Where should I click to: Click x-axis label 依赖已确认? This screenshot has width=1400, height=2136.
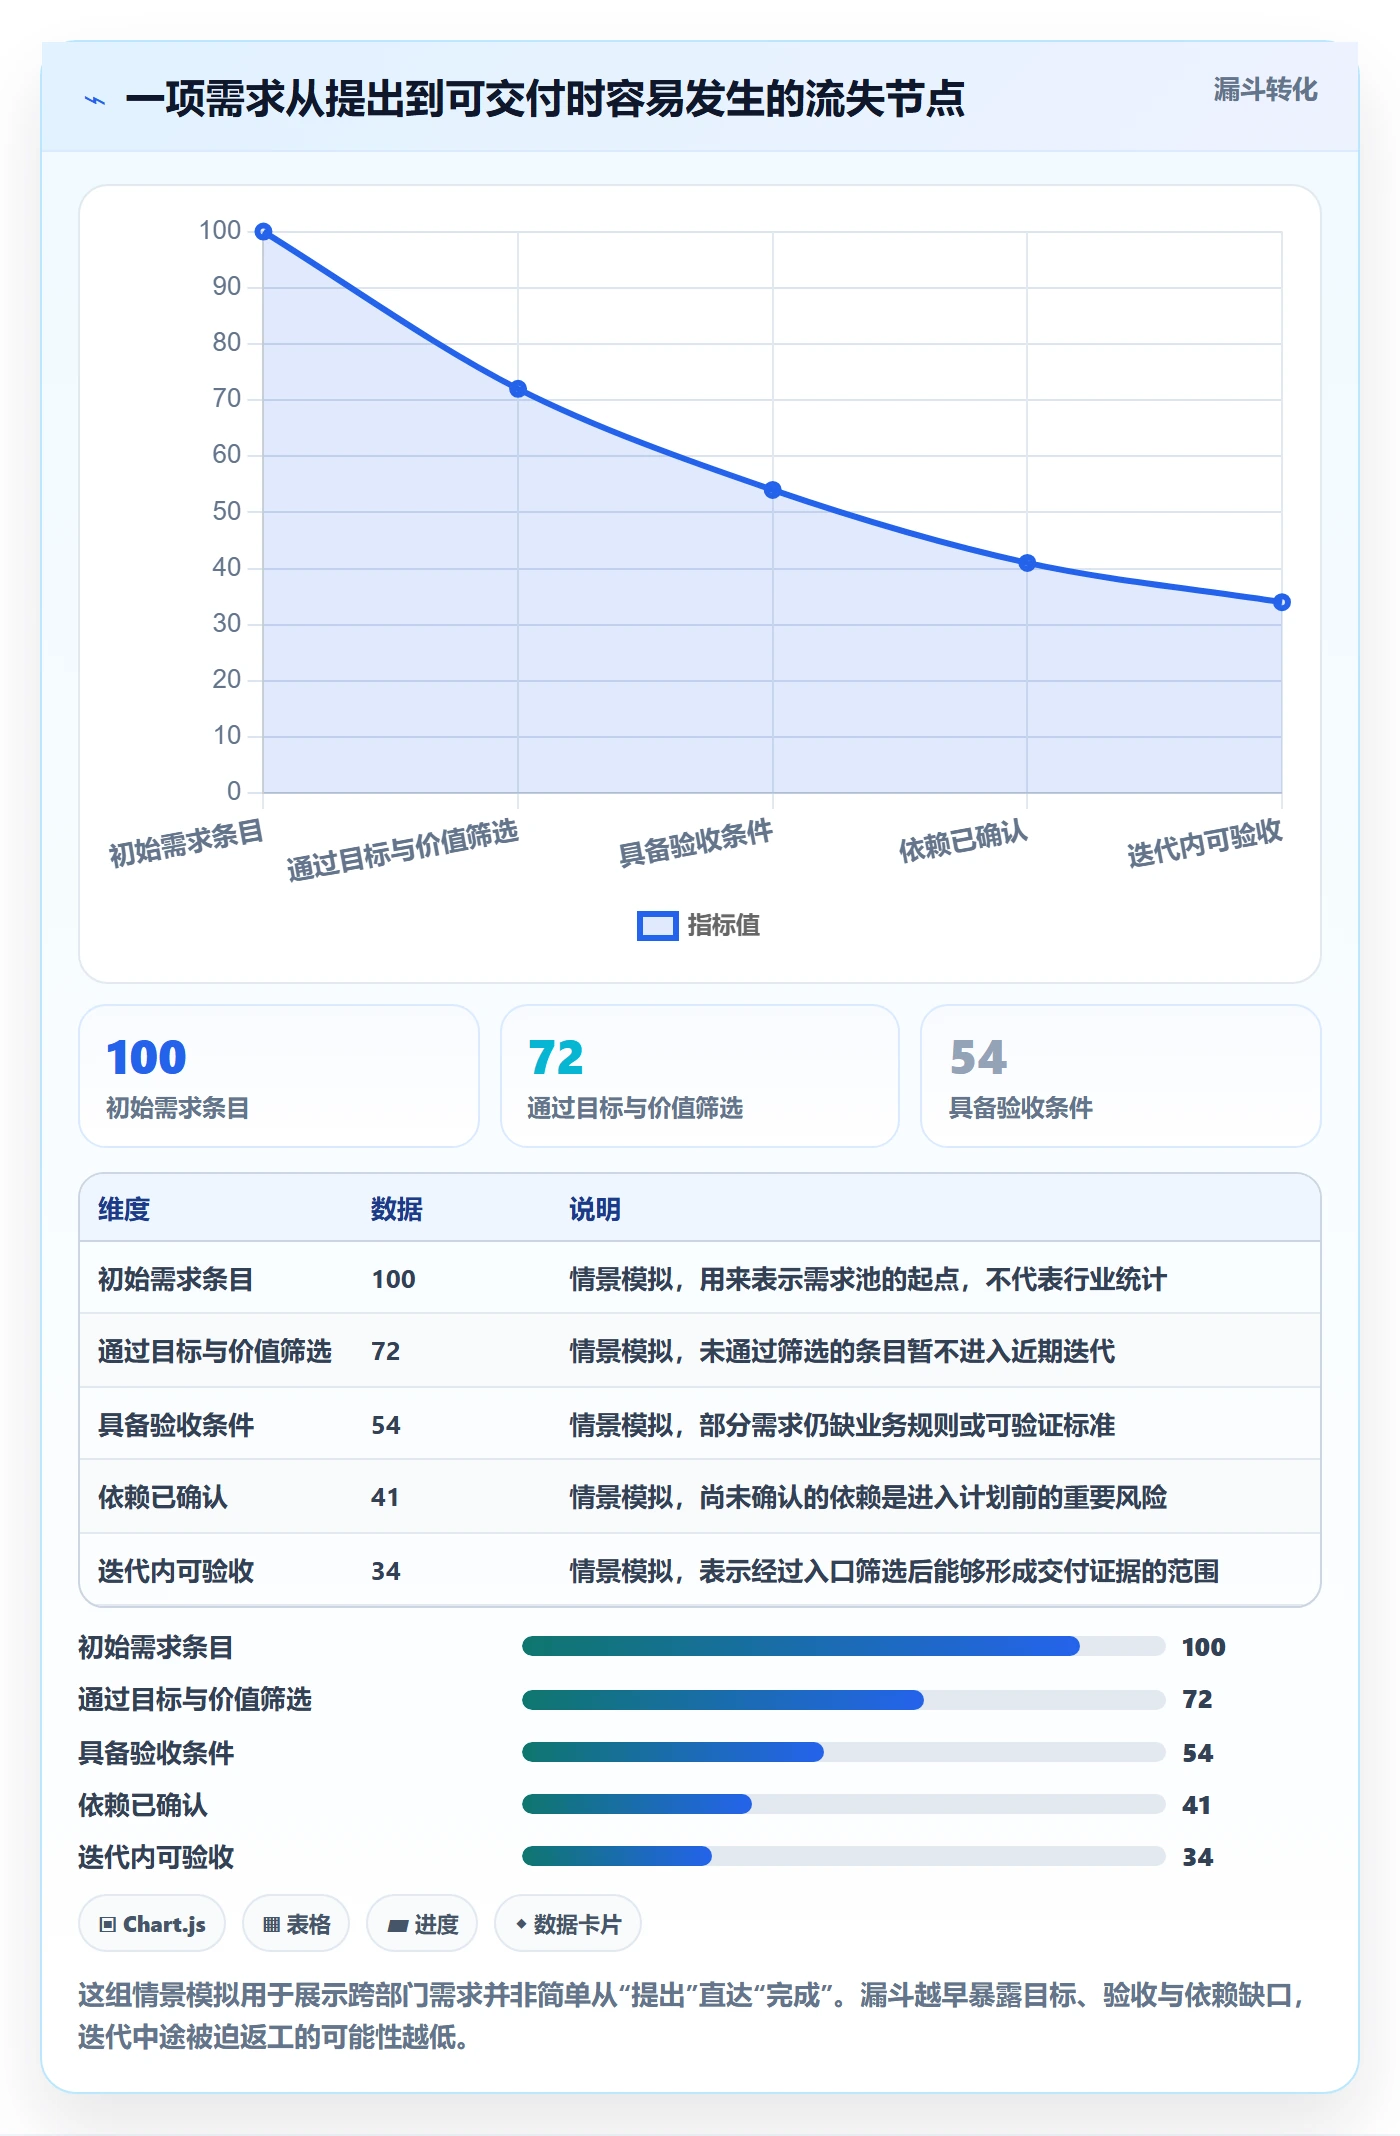pyautogui.click(x=963, y=840)
